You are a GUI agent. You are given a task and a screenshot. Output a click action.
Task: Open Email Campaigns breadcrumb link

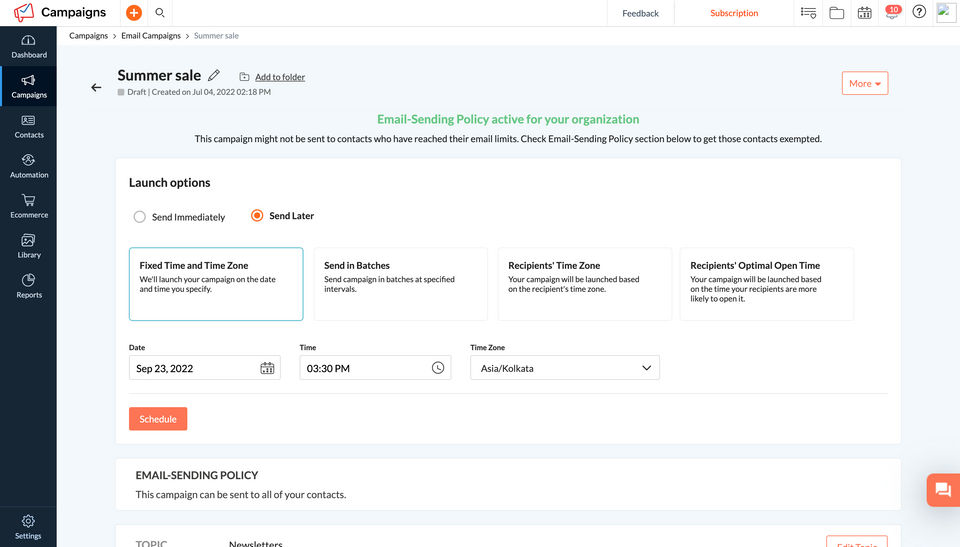[x=153, y=36]
